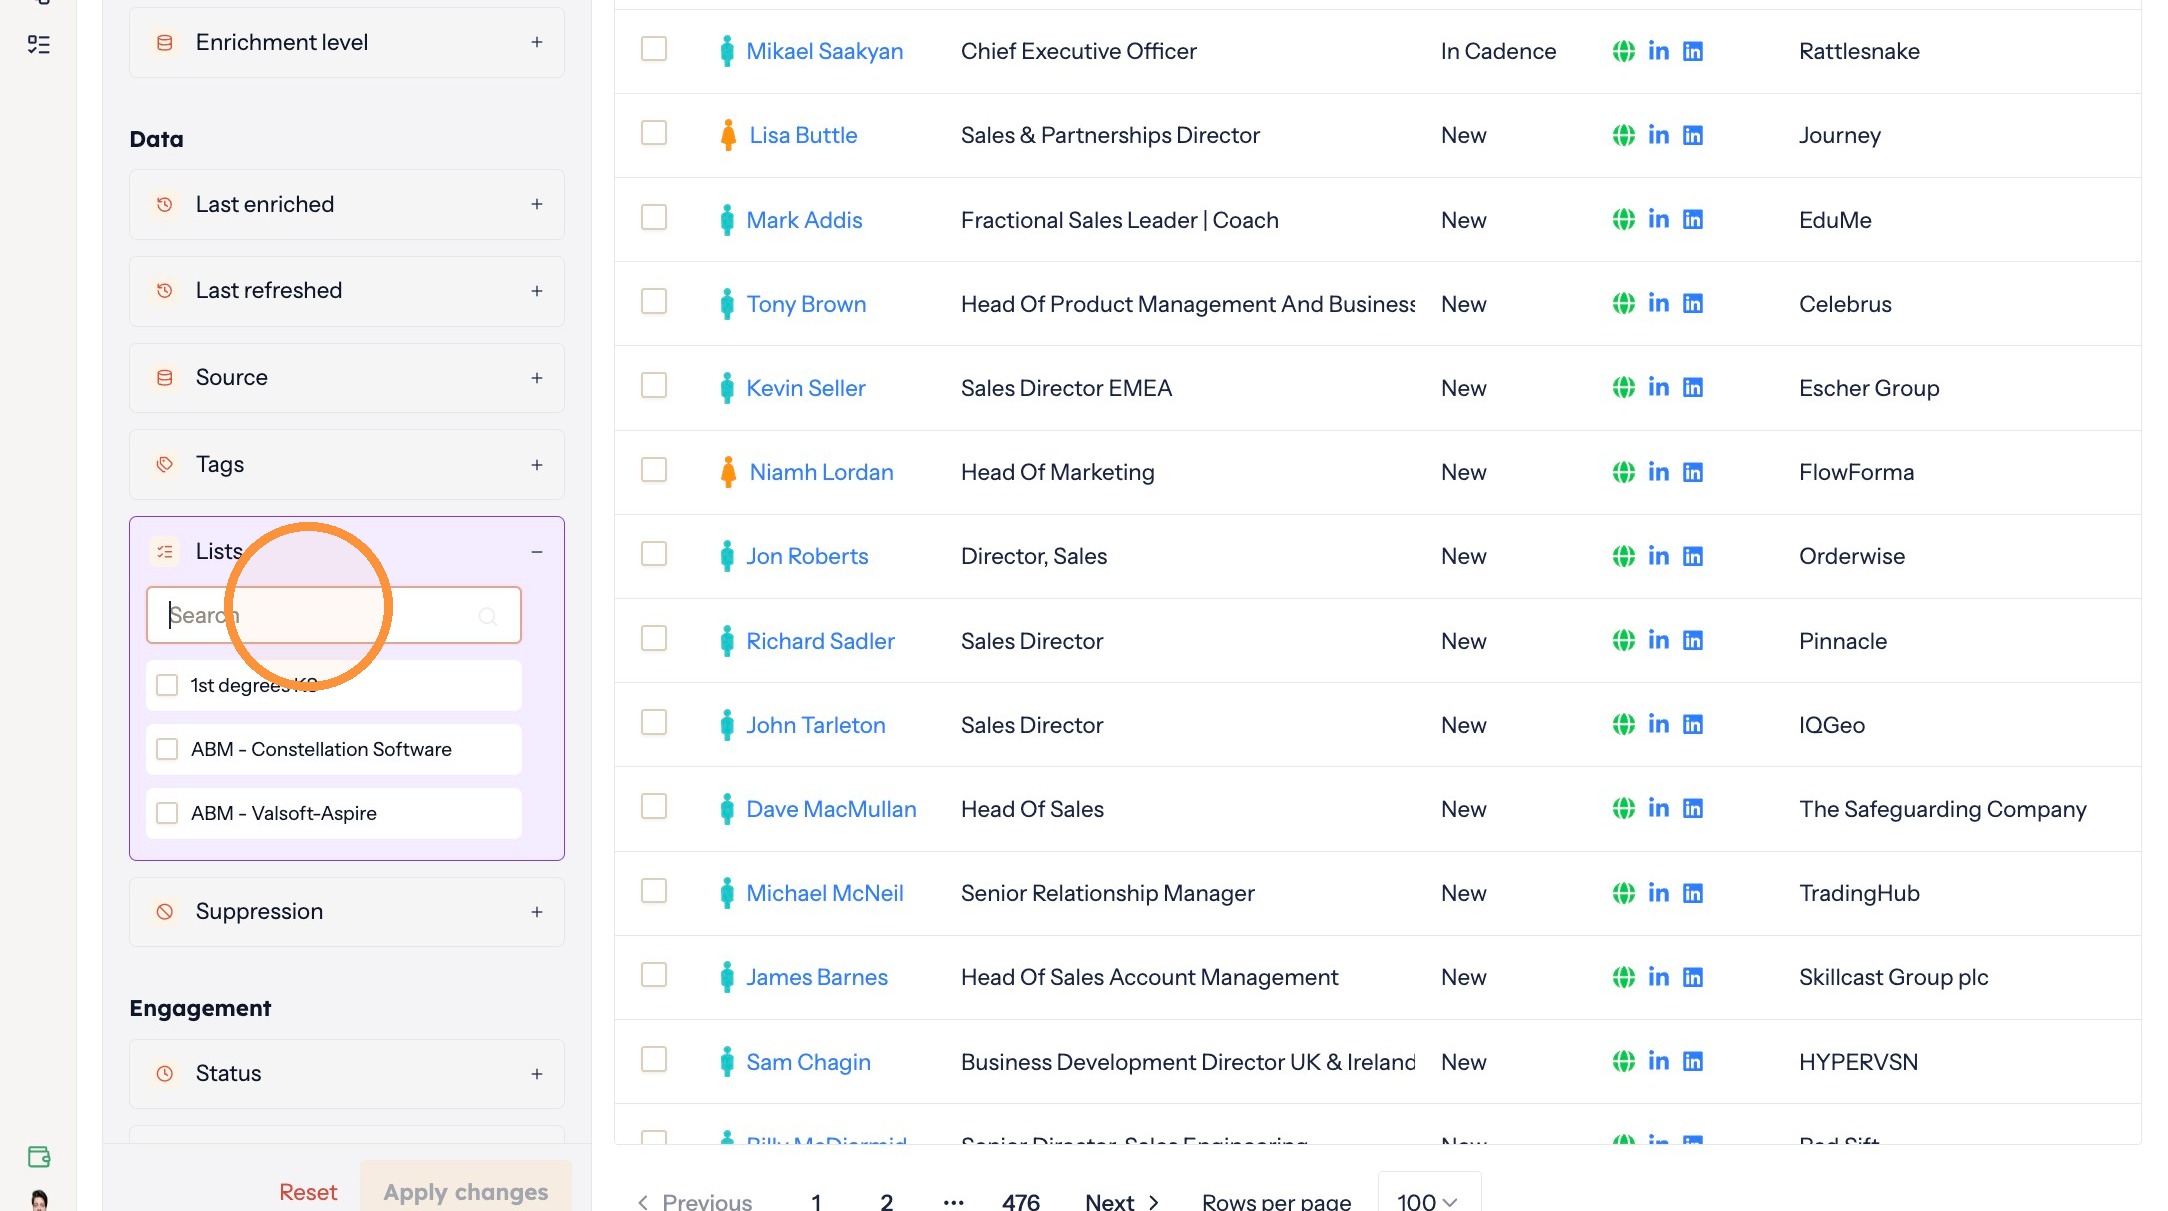This screenshot has height=1211, width=2168.
Task: Click the Next page button
Action: coord(1121,1202)
